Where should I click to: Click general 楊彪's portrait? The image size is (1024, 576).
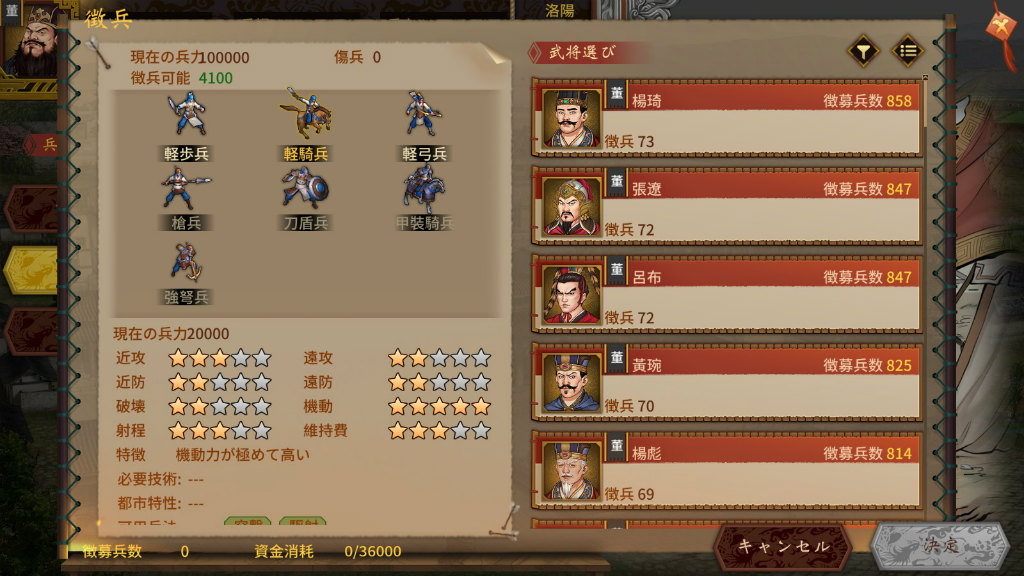(571, 471)
